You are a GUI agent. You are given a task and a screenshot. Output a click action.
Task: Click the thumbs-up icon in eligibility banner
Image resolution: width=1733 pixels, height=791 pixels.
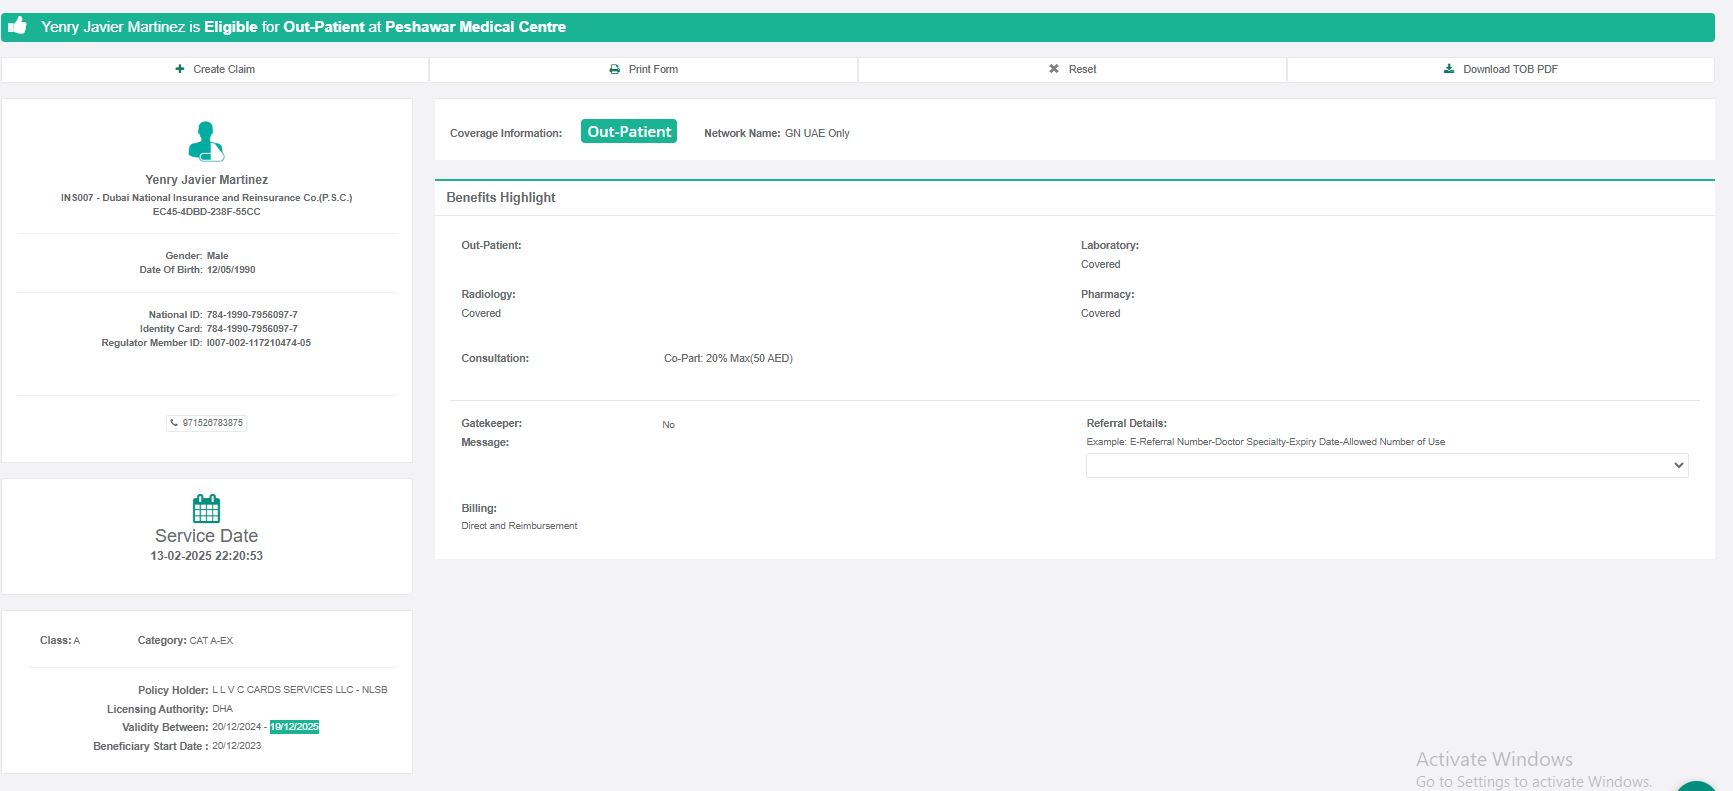point(18,26)
